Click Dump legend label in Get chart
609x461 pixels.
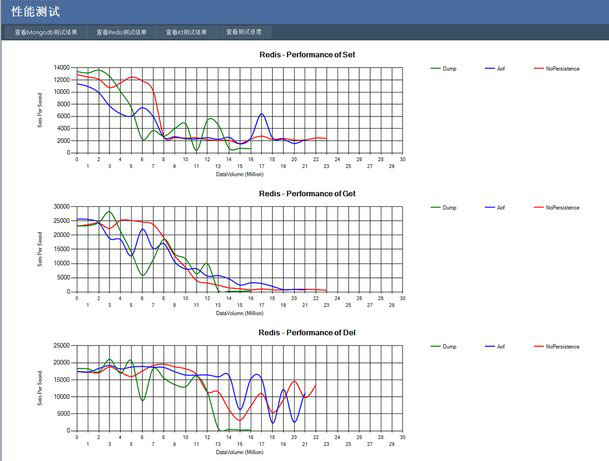click(449, 207)
